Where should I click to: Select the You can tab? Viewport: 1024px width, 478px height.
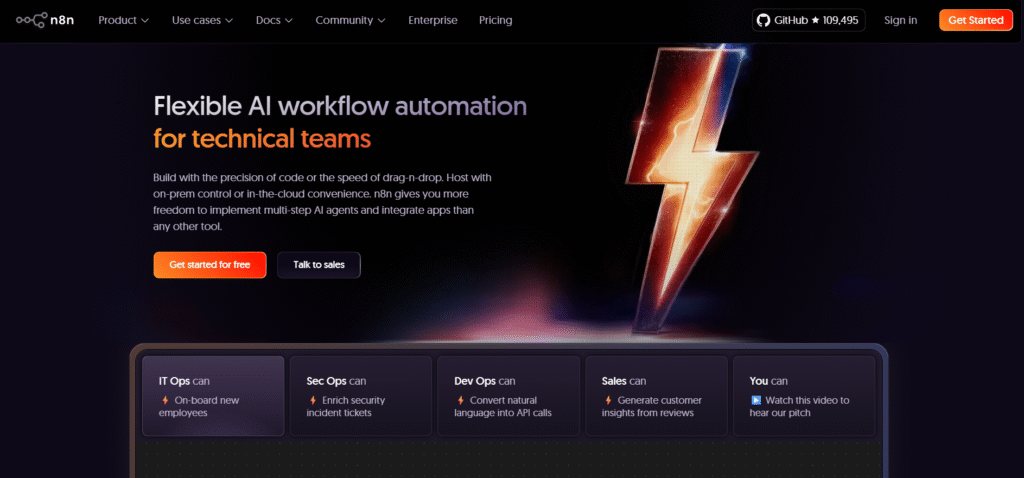[x=804, y=396]
